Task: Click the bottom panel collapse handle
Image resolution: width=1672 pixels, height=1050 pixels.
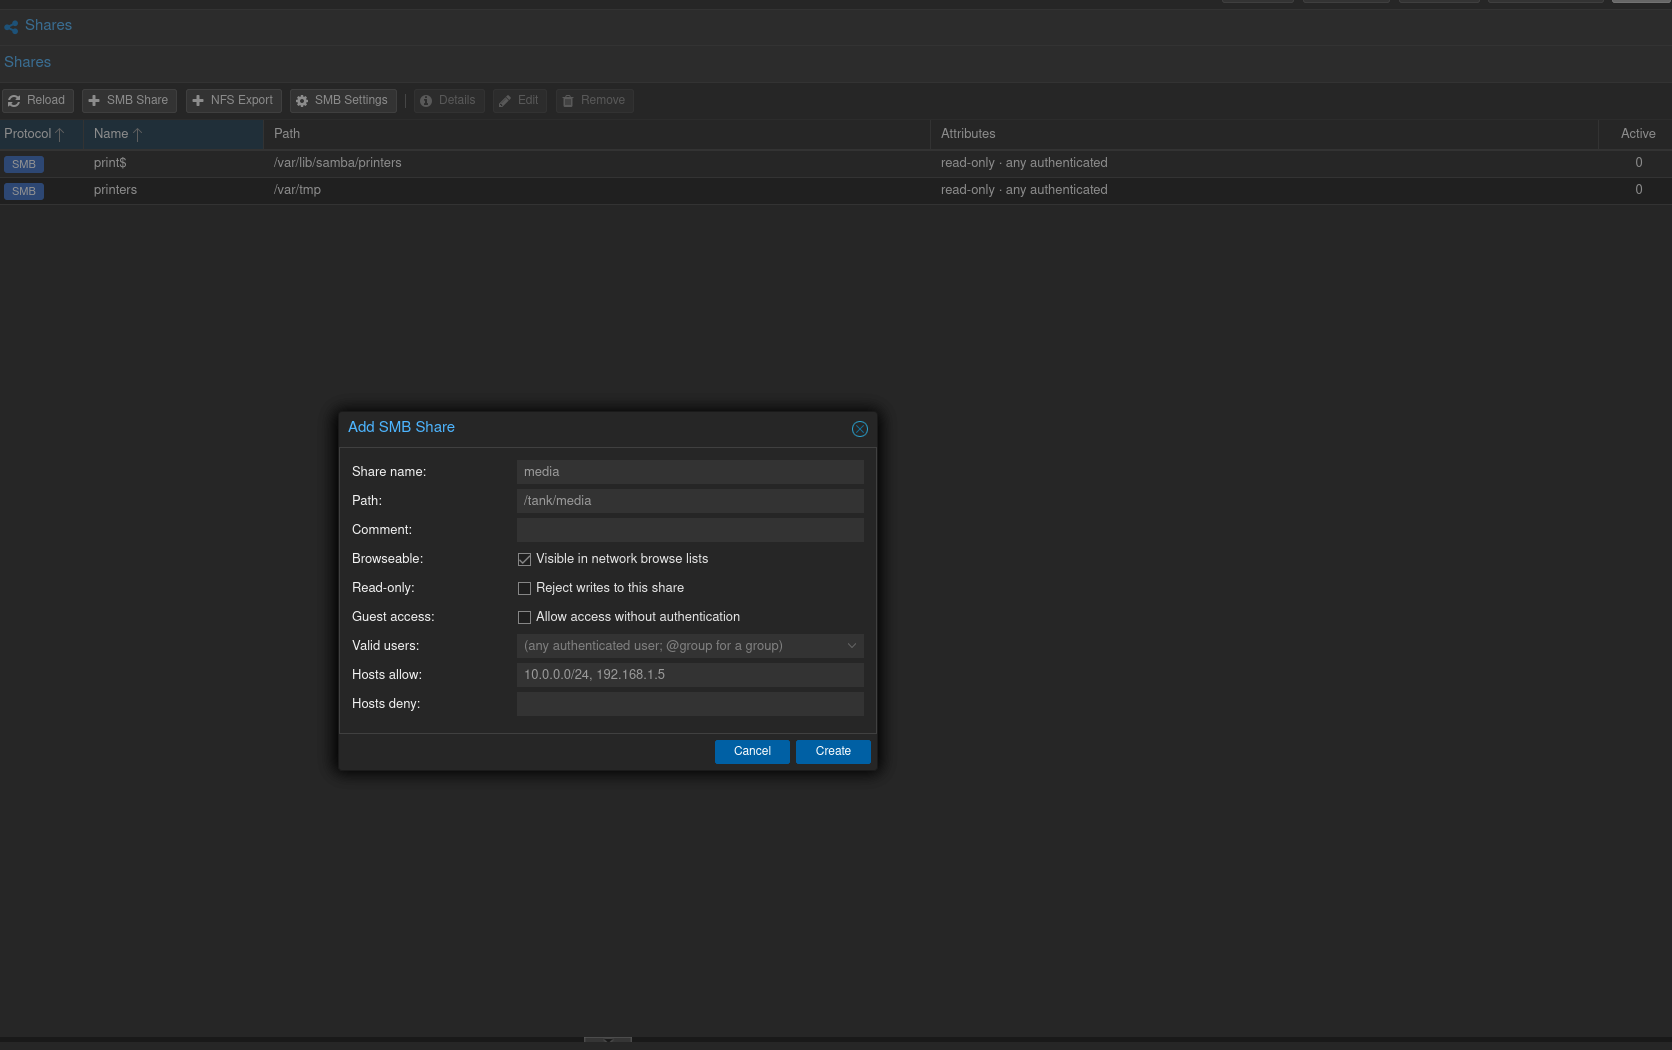Action: tap(608, 1040)
